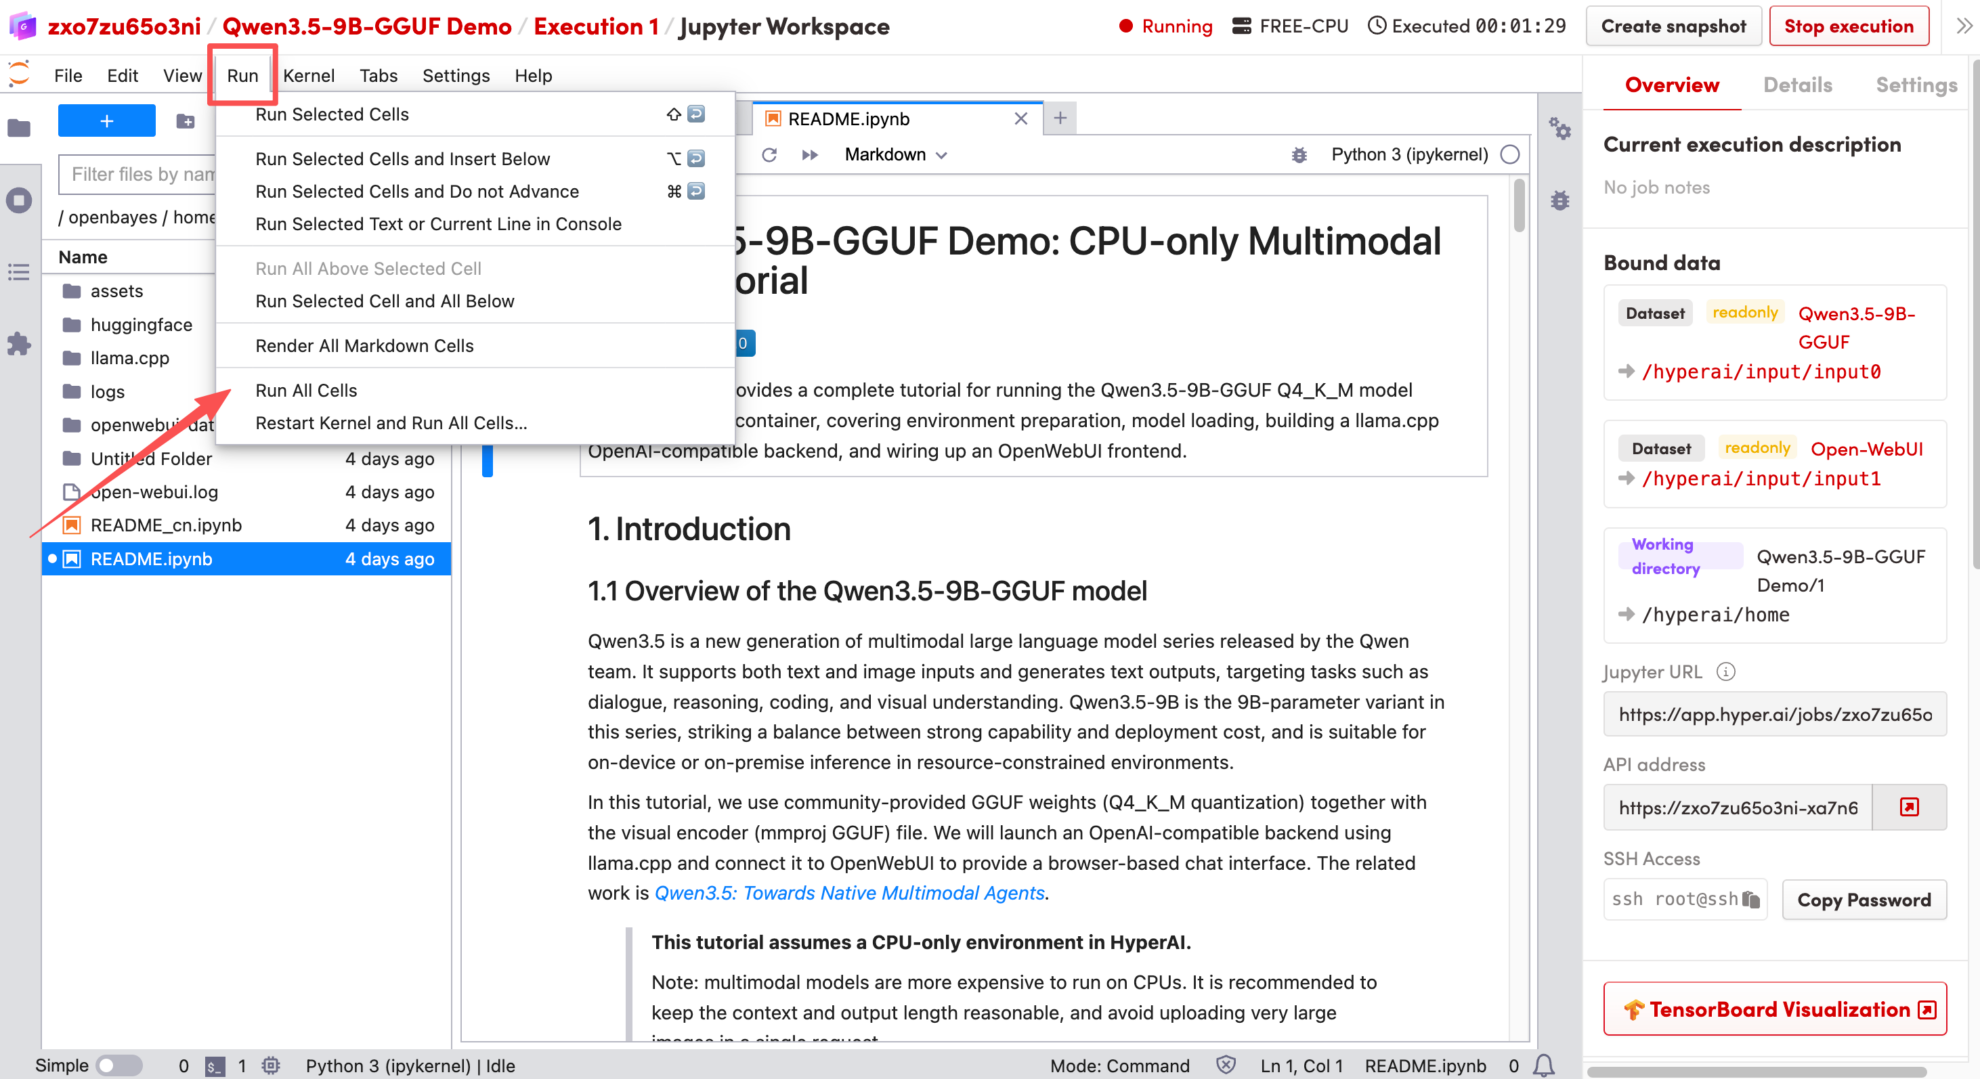Open the Qwen3.5 Towards Native Multimodal Agents link
This screenshot has height=1079, width=1980.
pos(849,893)
